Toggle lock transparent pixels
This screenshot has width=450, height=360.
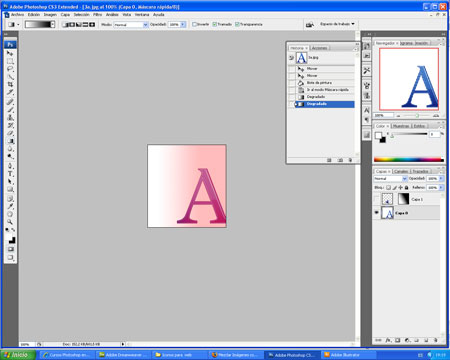click(x=388, y=188)
